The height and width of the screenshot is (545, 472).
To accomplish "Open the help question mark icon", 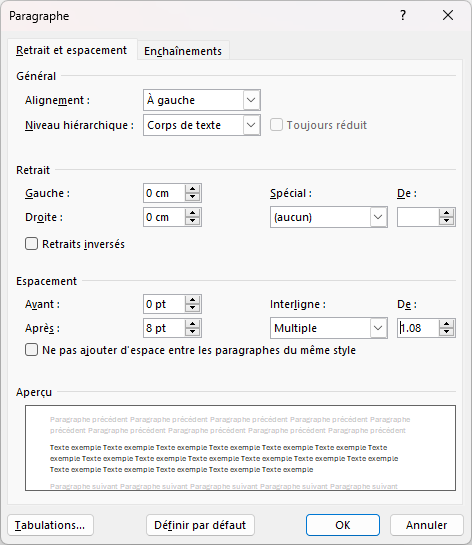I will [402, 15].
